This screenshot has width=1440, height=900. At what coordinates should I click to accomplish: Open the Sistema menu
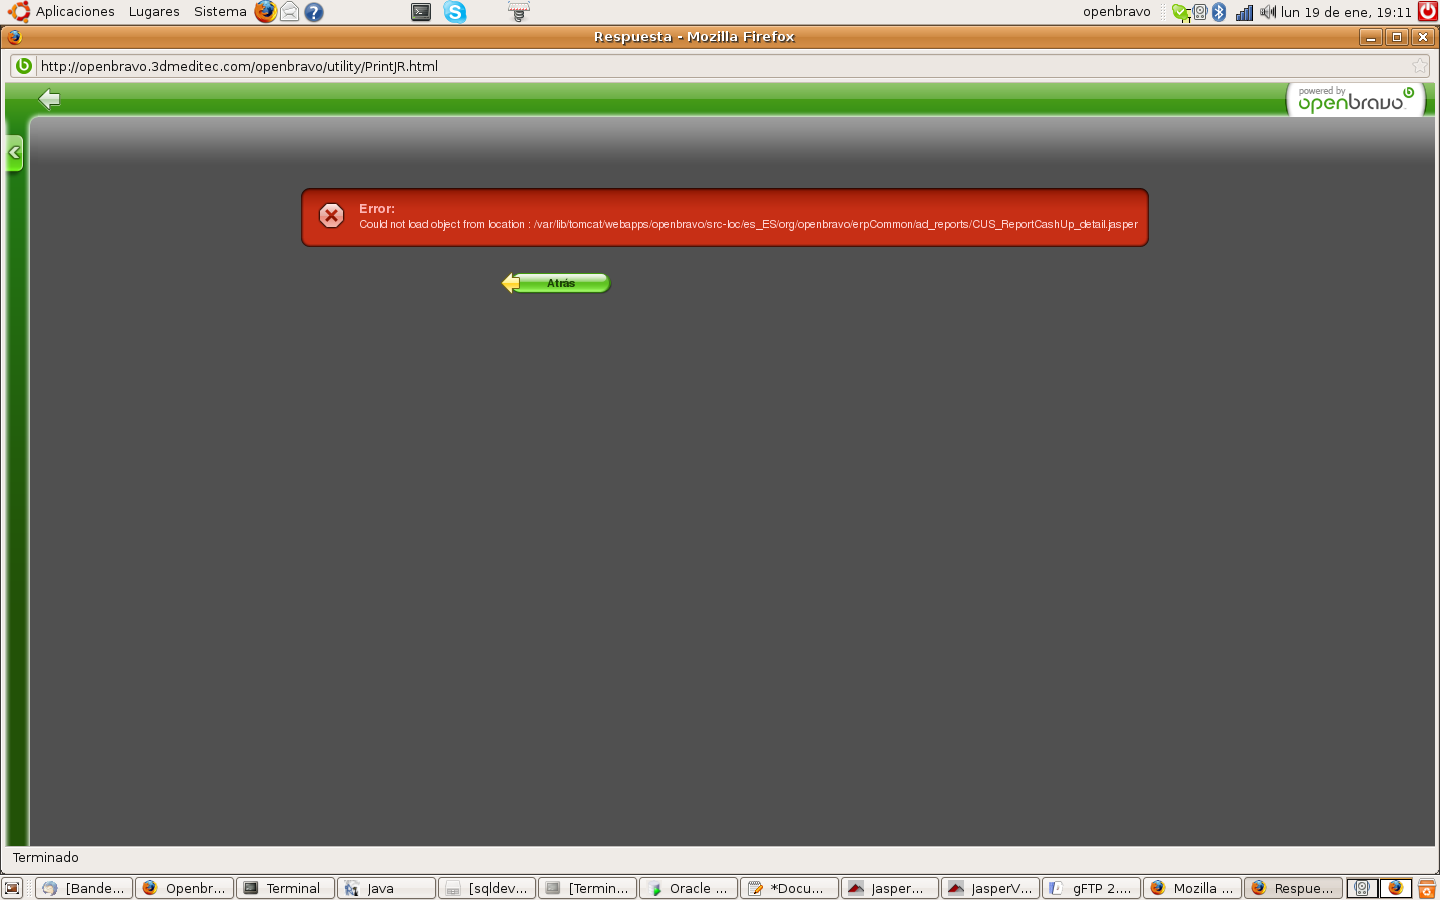click(220, 12)
